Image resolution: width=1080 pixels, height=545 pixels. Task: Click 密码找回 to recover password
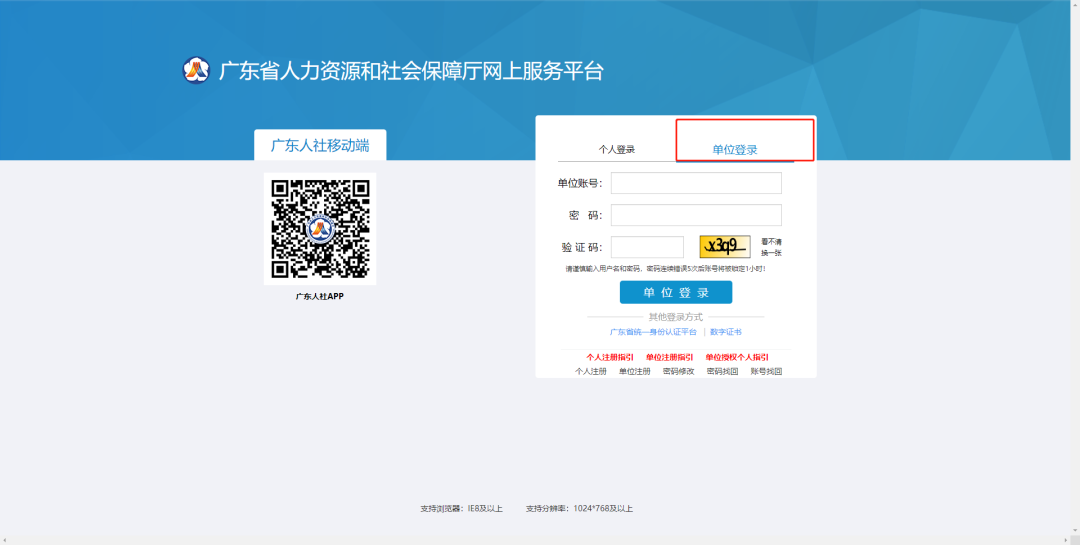723,371
